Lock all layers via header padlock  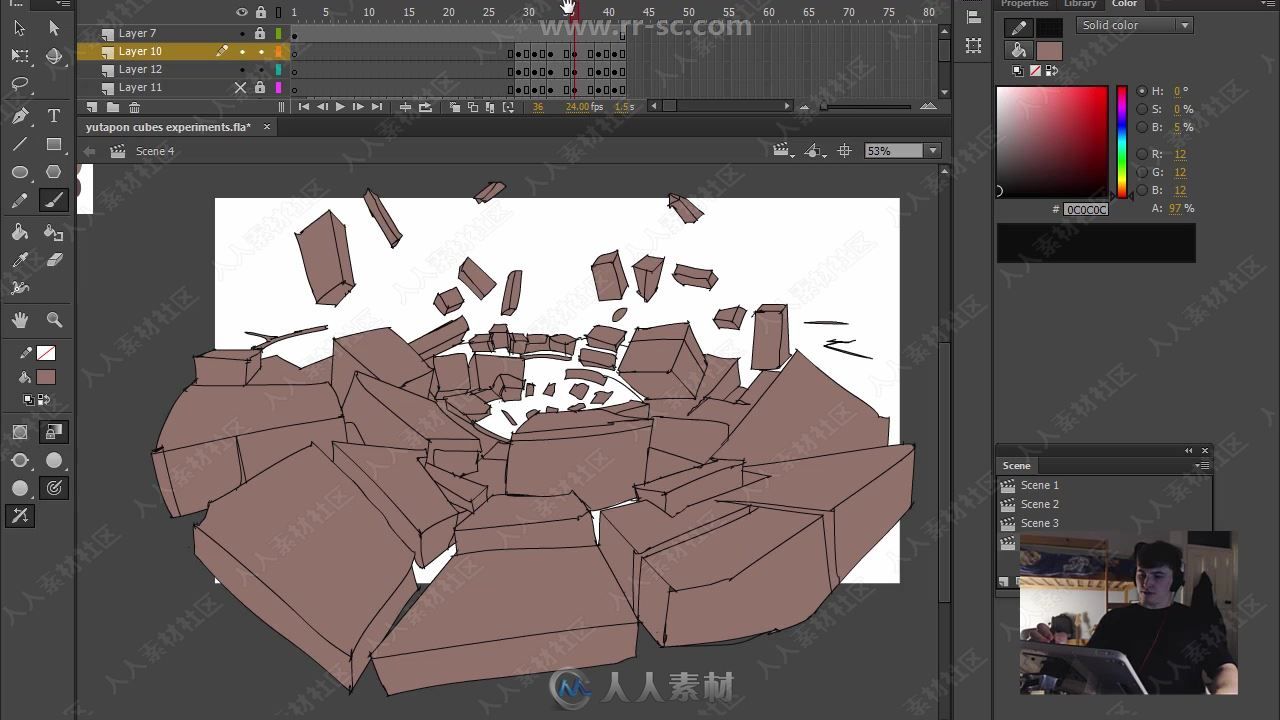pyautogui.click(x=260, y=12)
